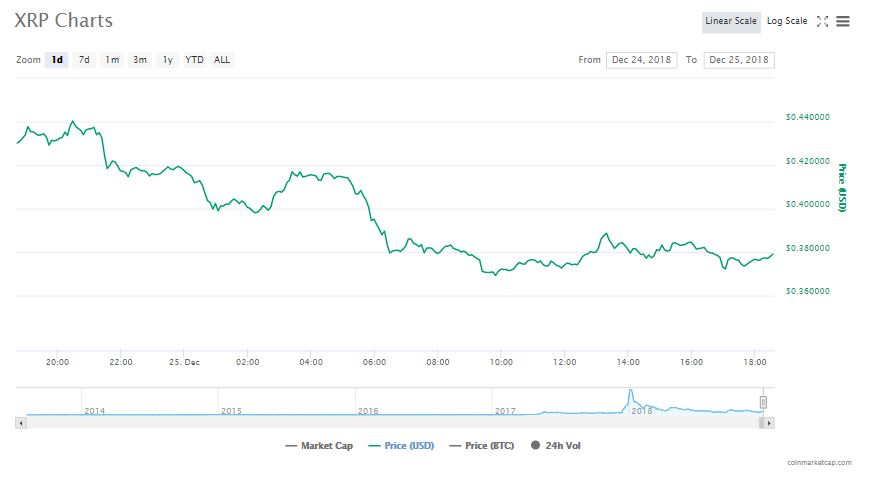
Task: Edit the To date field
Action: pyautogui.click(x=739, y=60)
